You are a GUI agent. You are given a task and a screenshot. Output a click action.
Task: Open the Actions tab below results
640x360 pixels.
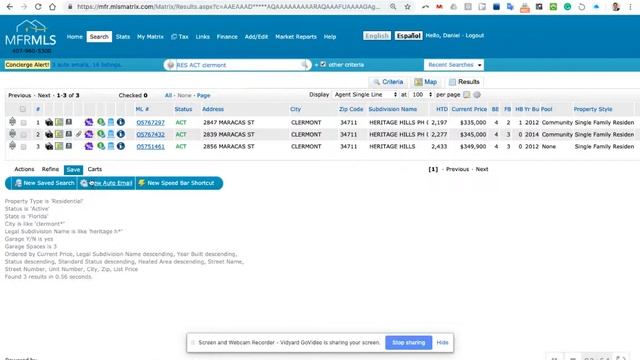click(24, 169)
